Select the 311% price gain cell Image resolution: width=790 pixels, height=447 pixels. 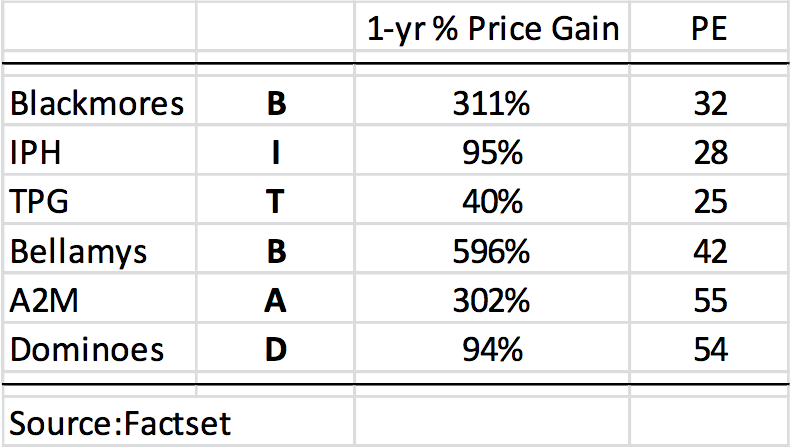[493, 103]
